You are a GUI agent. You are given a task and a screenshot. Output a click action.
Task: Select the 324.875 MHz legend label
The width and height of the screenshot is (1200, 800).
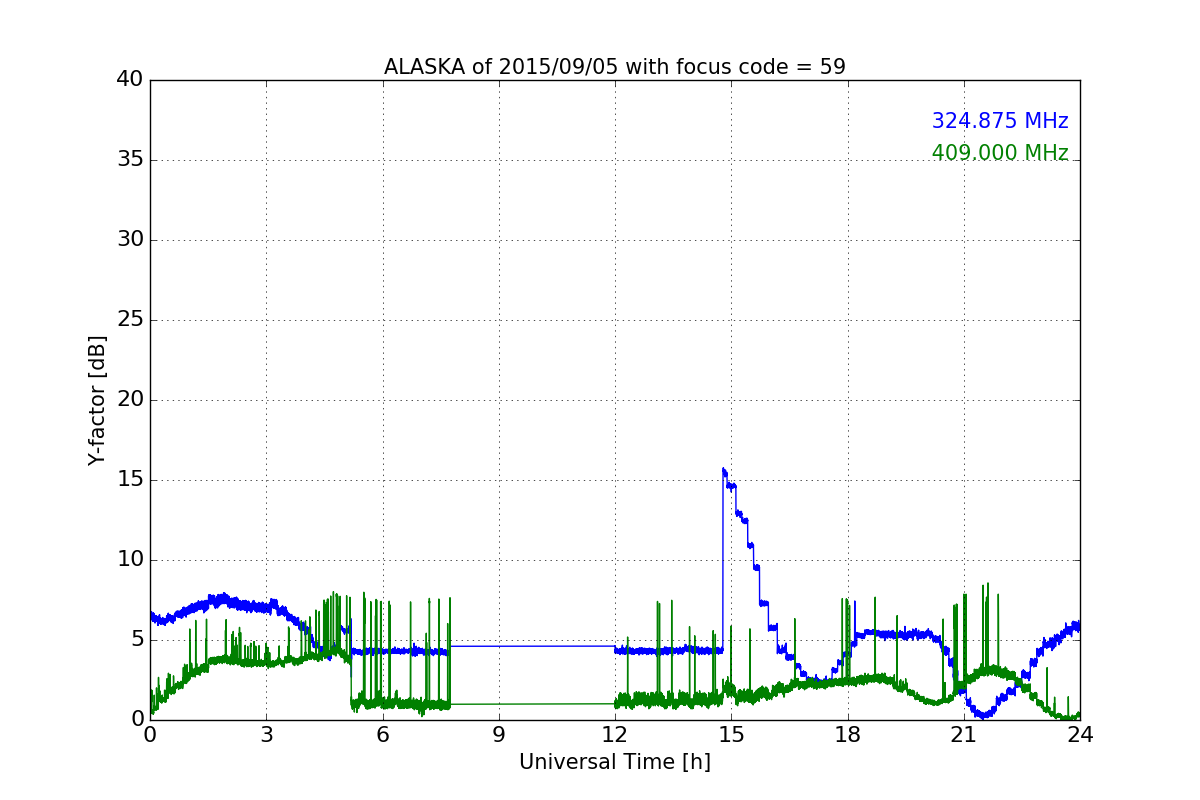coord(1000,121)
